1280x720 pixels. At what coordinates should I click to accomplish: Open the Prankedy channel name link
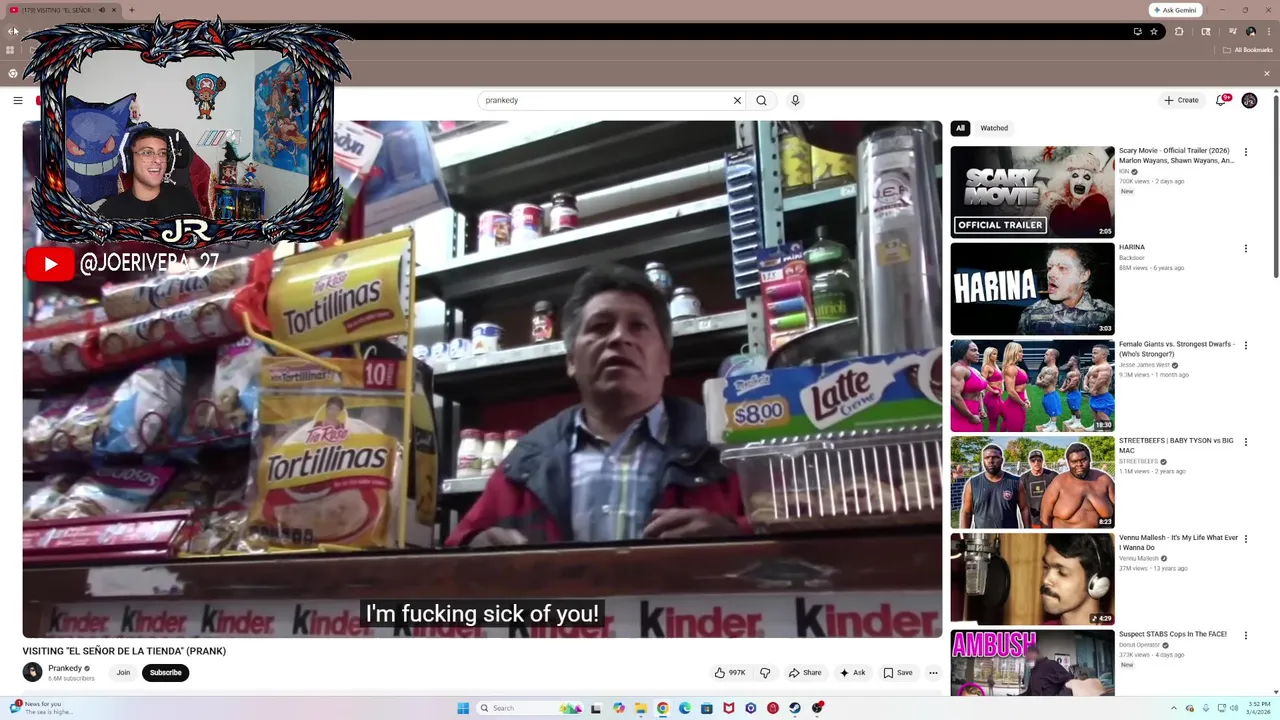[65, 668]
